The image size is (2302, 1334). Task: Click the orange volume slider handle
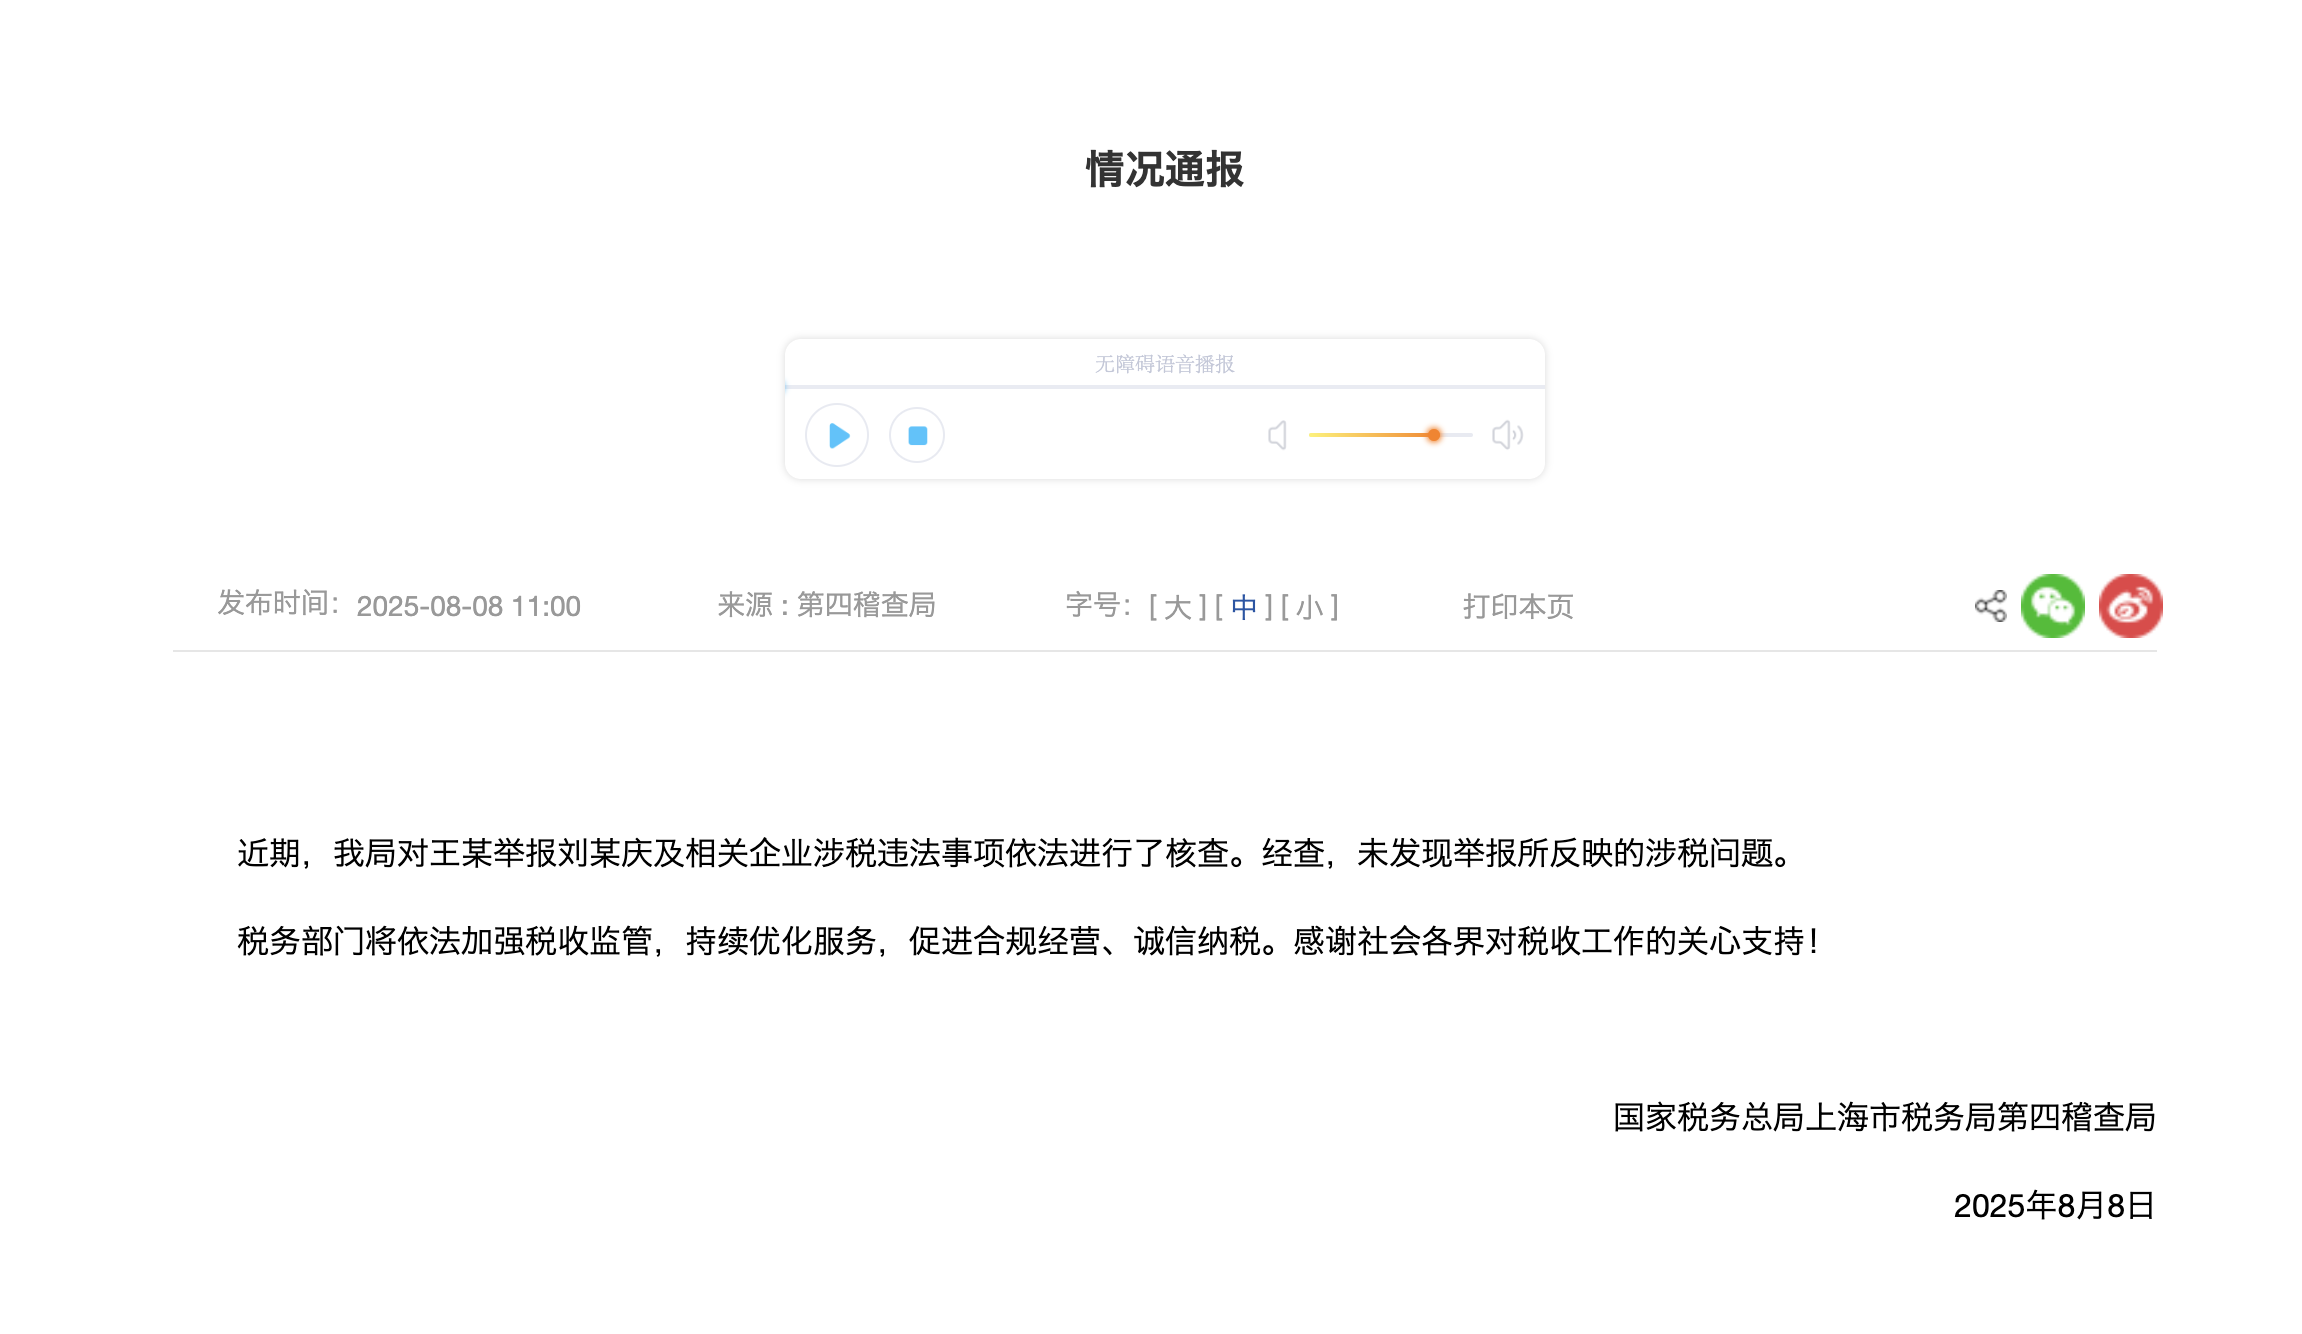(1434, 435)
